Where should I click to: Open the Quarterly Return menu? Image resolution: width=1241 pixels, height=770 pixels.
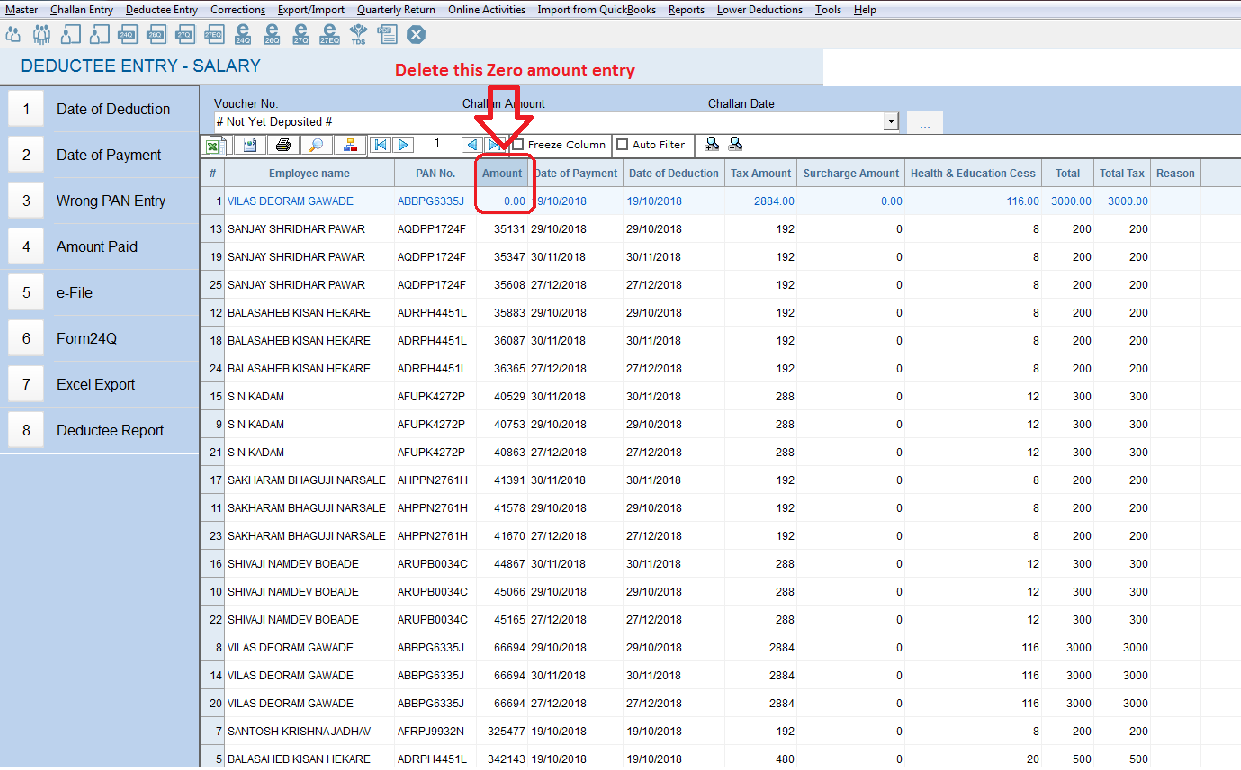pyautogui.click(x=396, y=9)
